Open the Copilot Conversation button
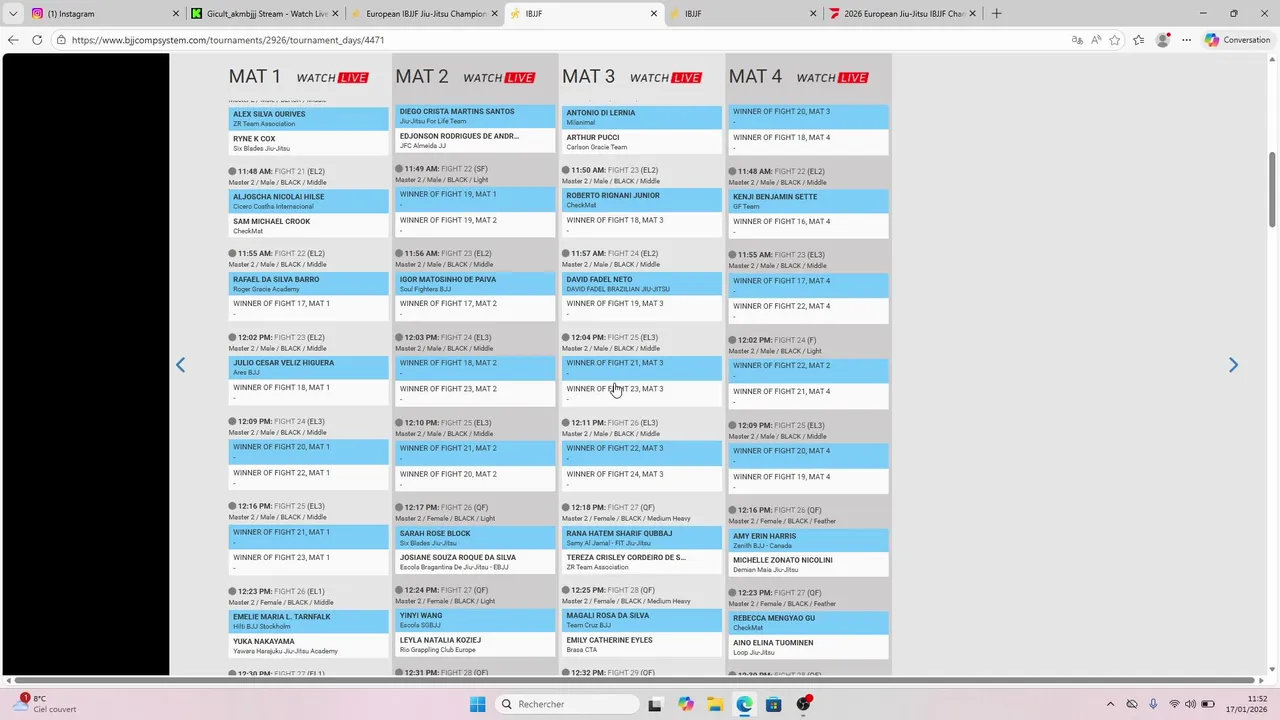1280x720 pixels. tap(1238, 40)
